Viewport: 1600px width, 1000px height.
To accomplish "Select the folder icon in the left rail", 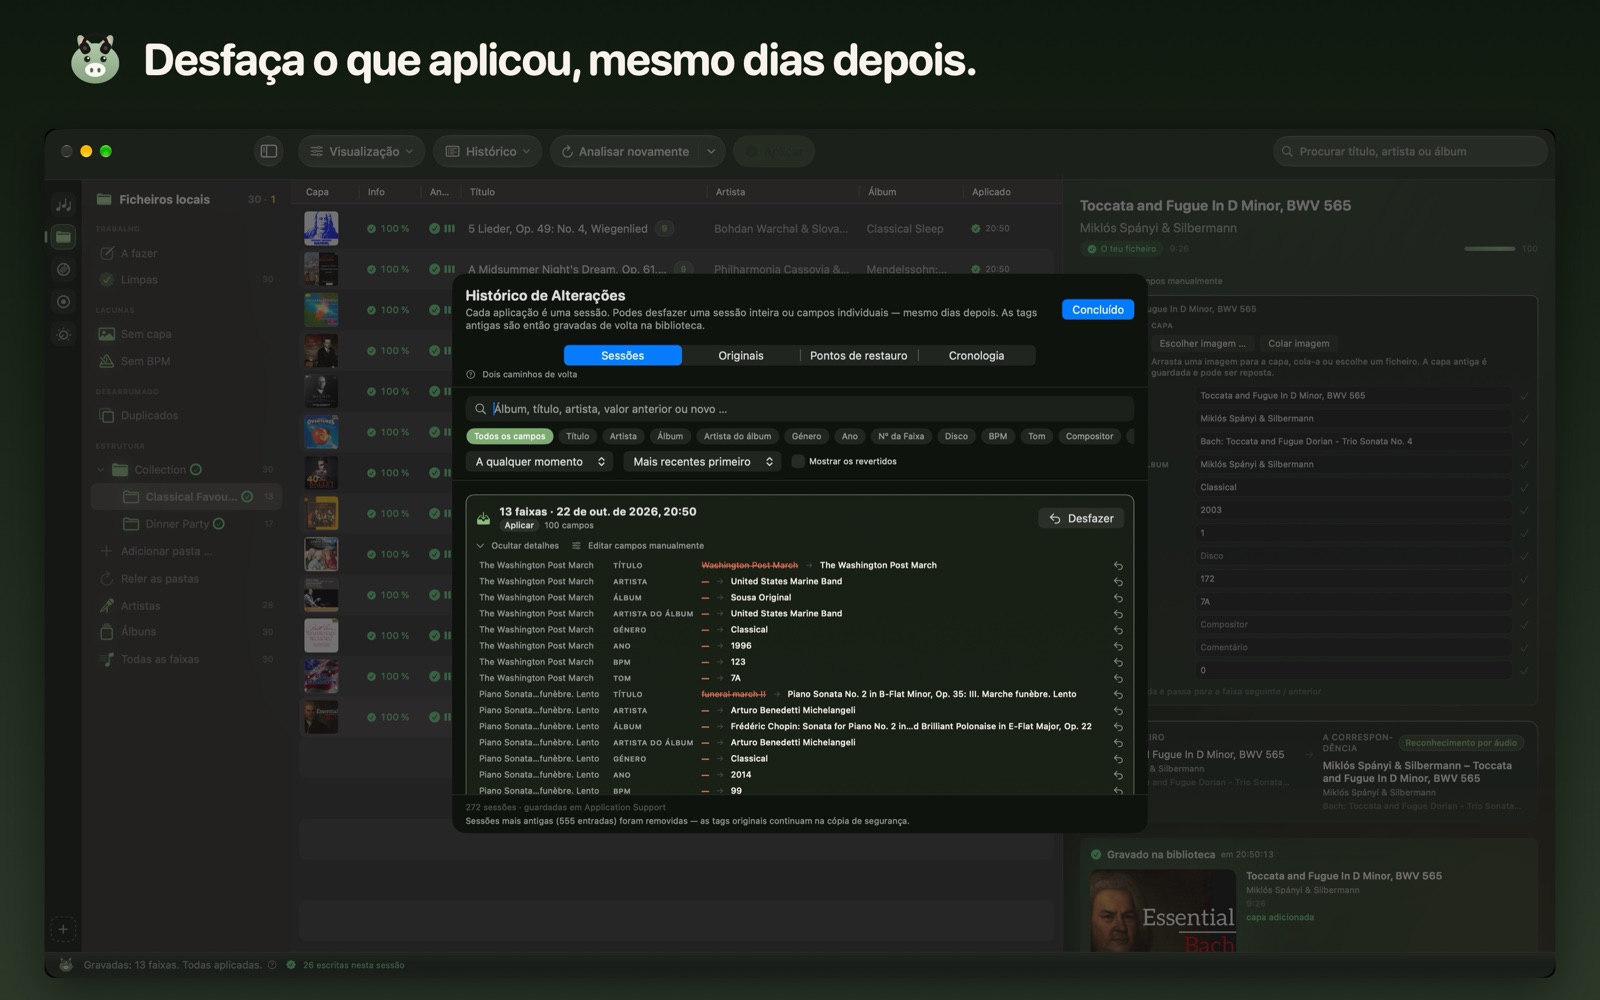I will click(63, 237).
